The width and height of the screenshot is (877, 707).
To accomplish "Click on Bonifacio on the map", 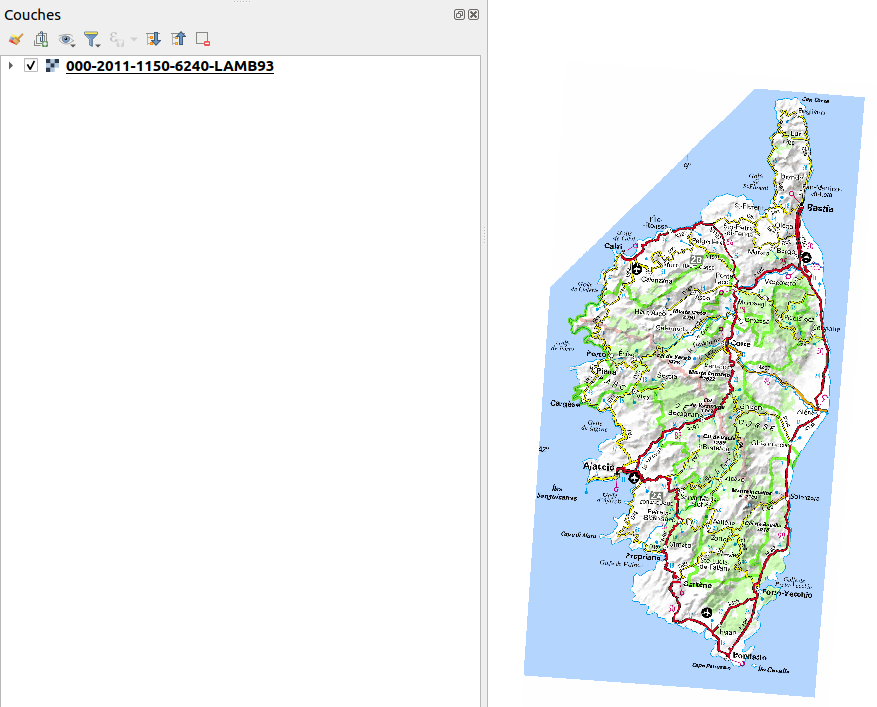I will pos(751,657).
